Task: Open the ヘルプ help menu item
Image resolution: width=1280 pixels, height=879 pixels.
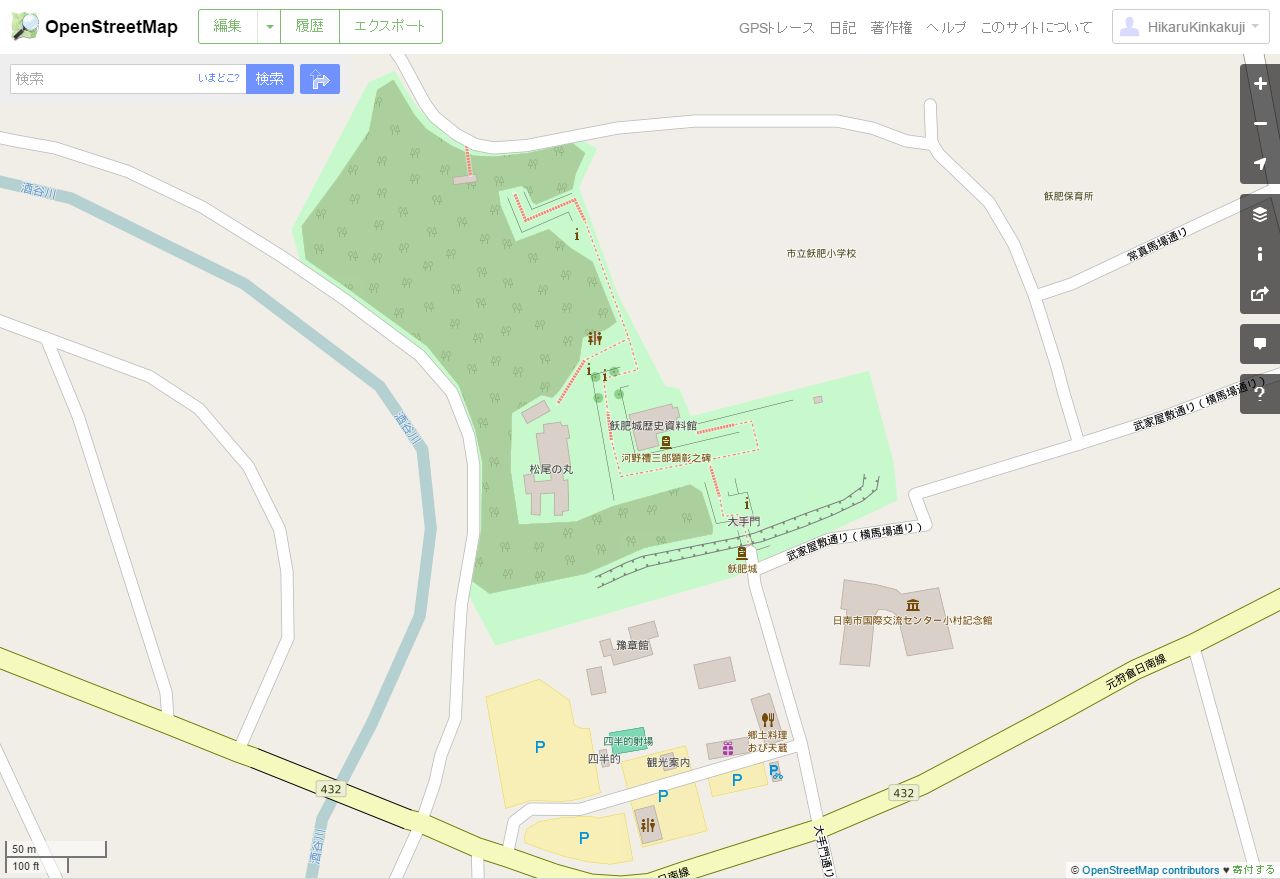Action: [x=946, y=28]
